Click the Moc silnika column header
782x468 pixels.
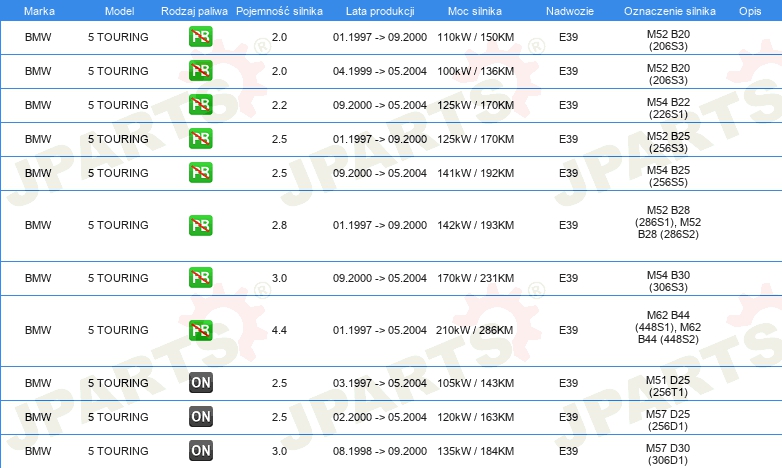tap(475, 11)
